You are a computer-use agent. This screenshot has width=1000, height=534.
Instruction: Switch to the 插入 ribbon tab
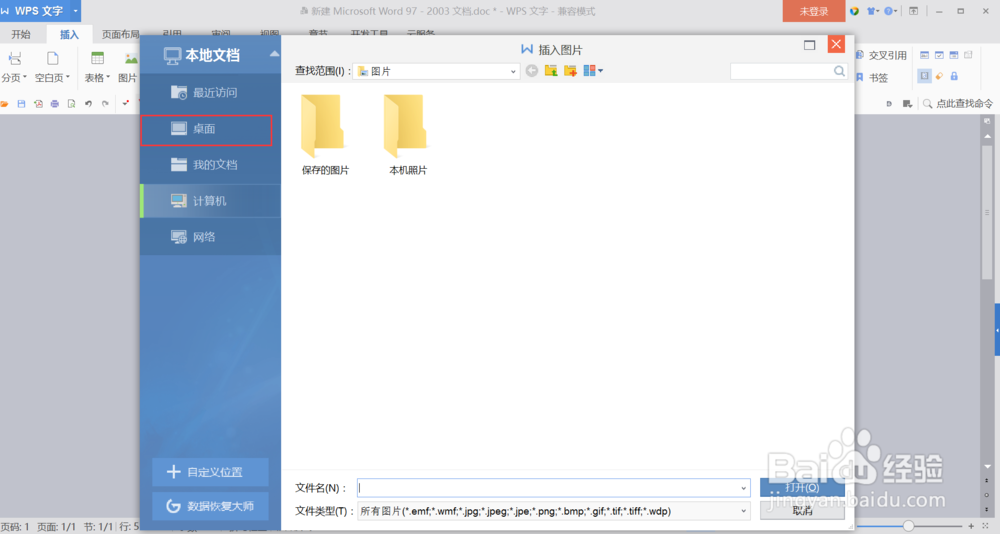69,34
